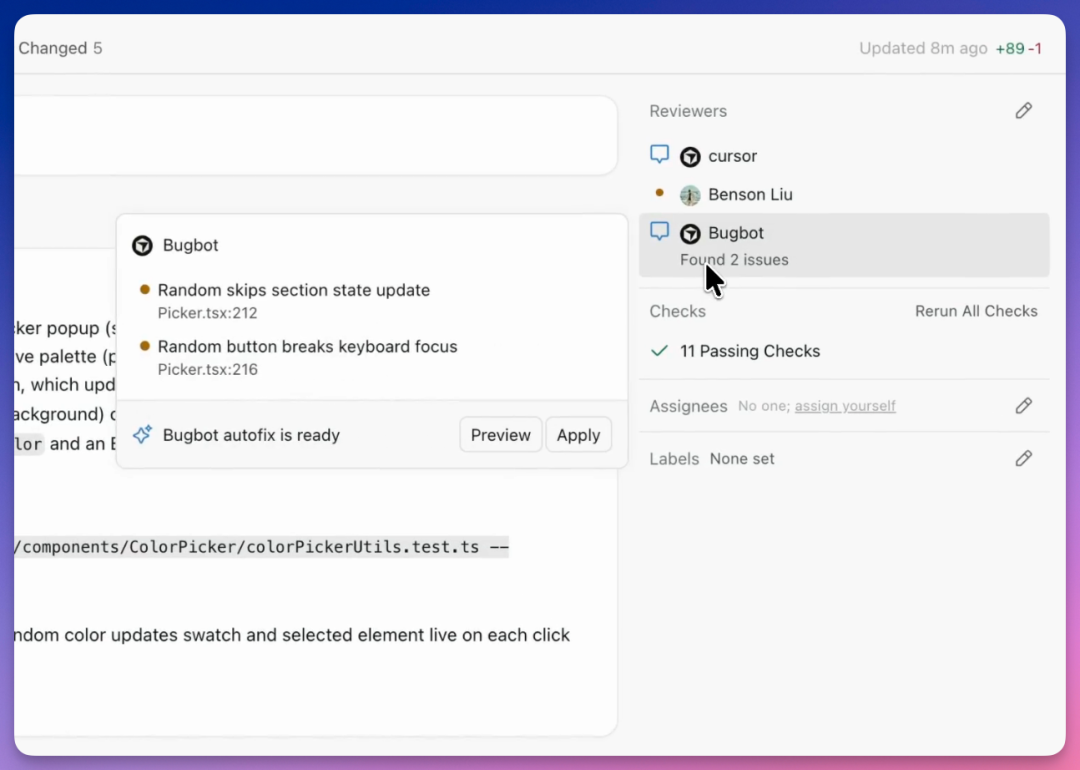Open issue 'Random button breaks keyboard focus'

[x=307, y=346]
